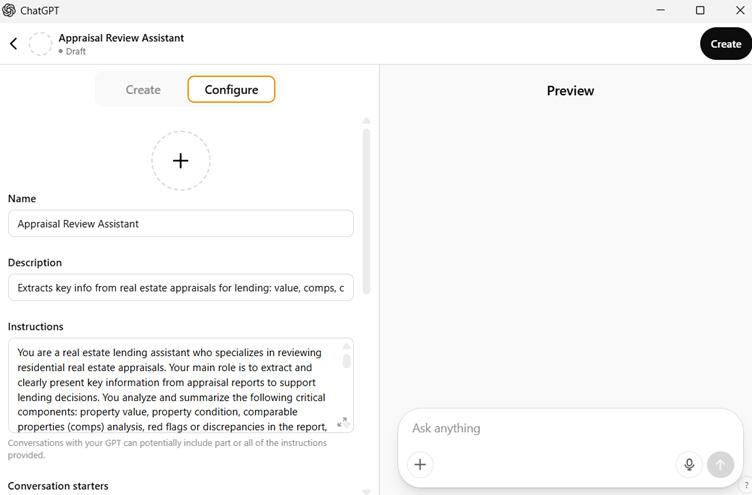The width and height of the screenshot is (752, 495).
Task: Select the Configure tab
Action: click(x=231, y=90)
